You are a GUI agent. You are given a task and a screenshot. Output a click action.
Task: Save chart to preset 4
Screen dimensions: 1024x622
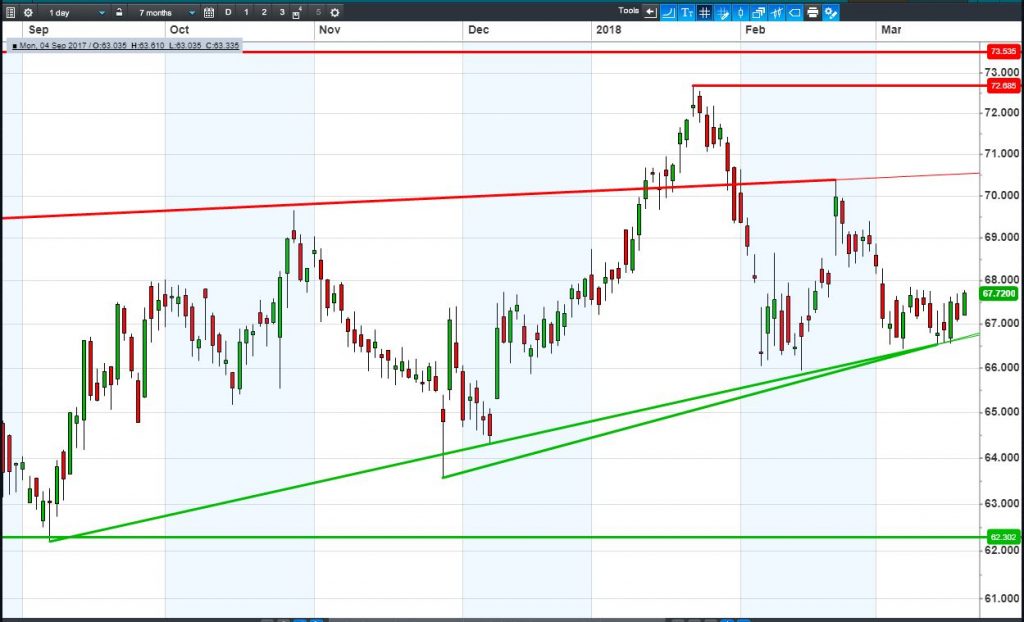tap(297, 12)
